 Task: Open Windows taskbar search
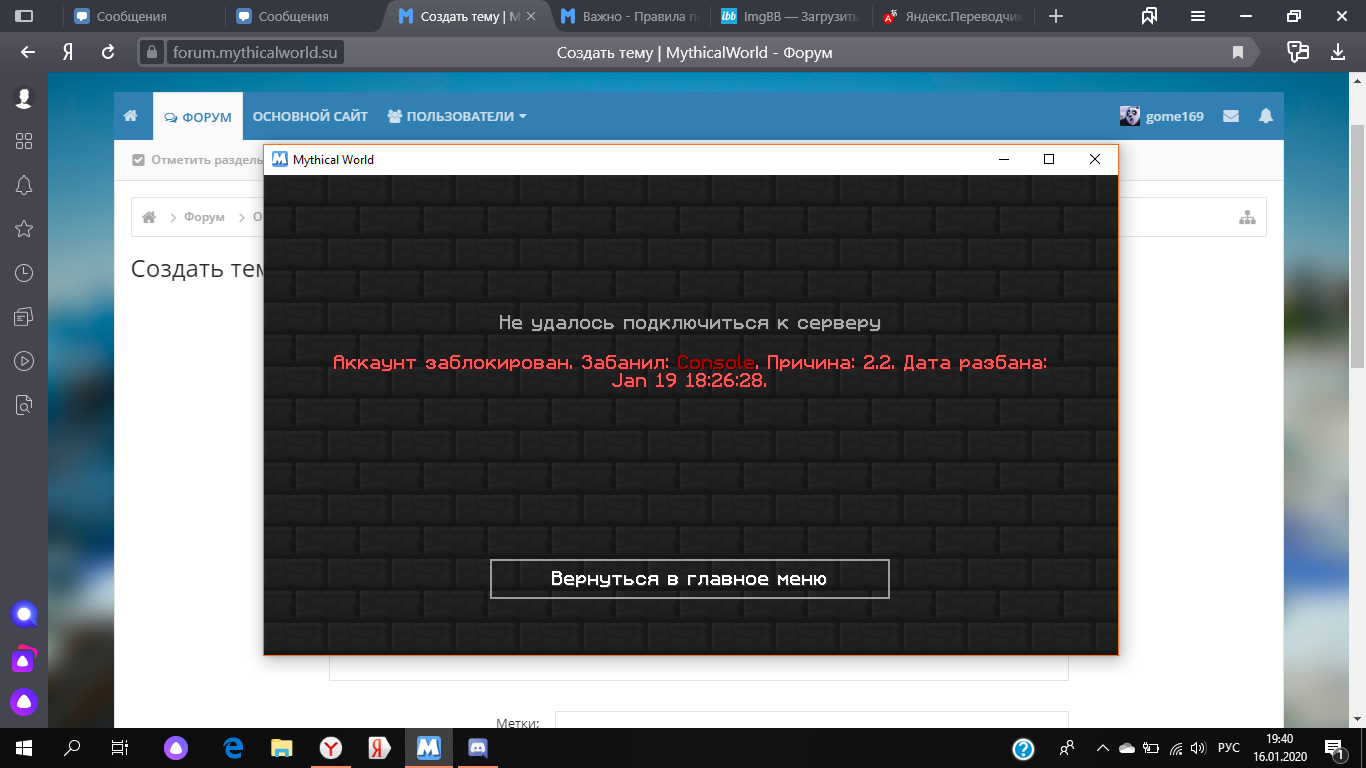click(72, 748)
